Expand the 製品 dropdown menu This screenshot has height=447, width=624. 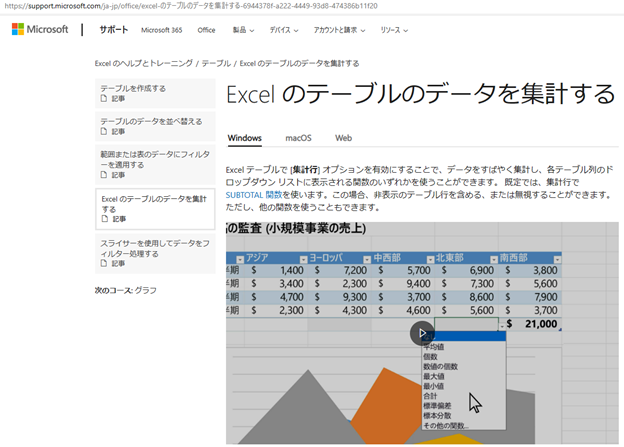pyautogui.click(x=243, y=30)
